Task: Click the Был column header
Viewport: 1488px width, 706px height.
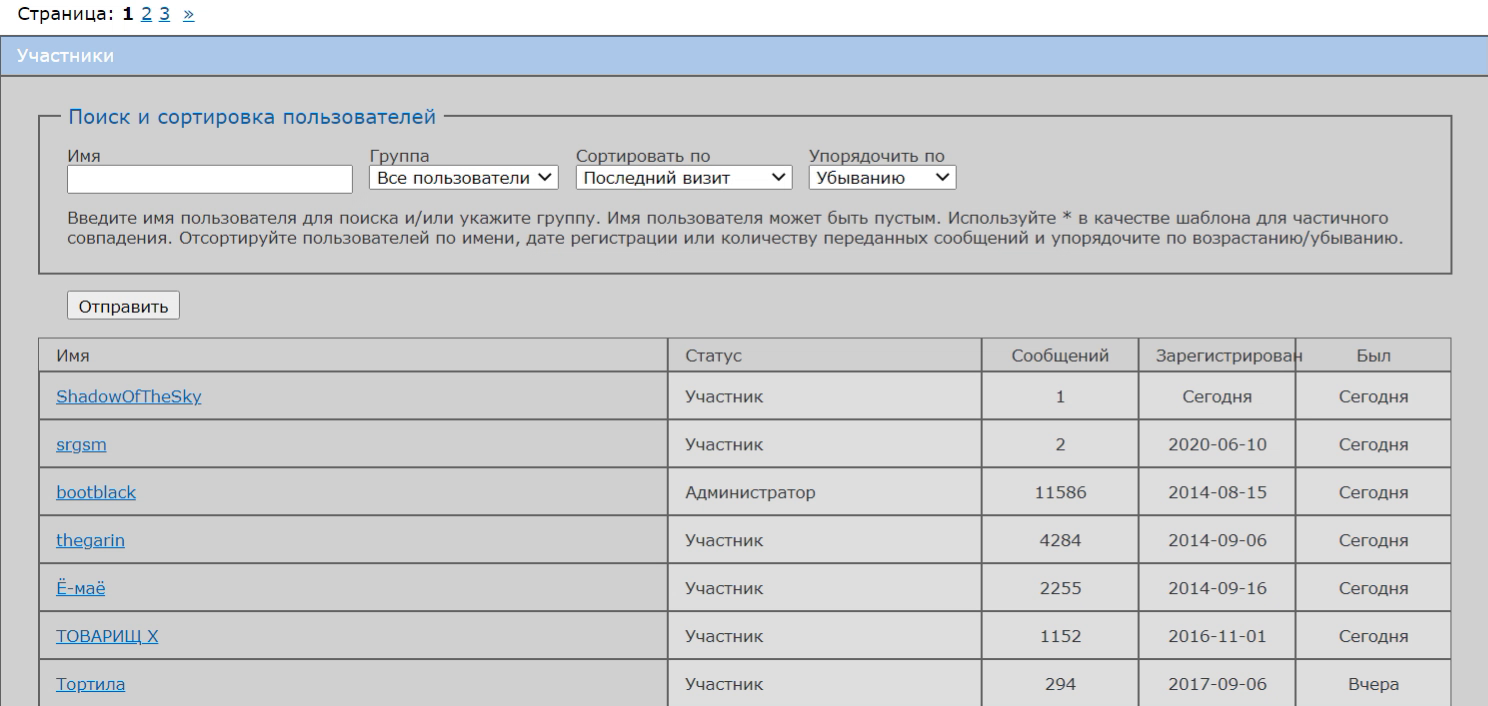Action: coord(1374,355)
